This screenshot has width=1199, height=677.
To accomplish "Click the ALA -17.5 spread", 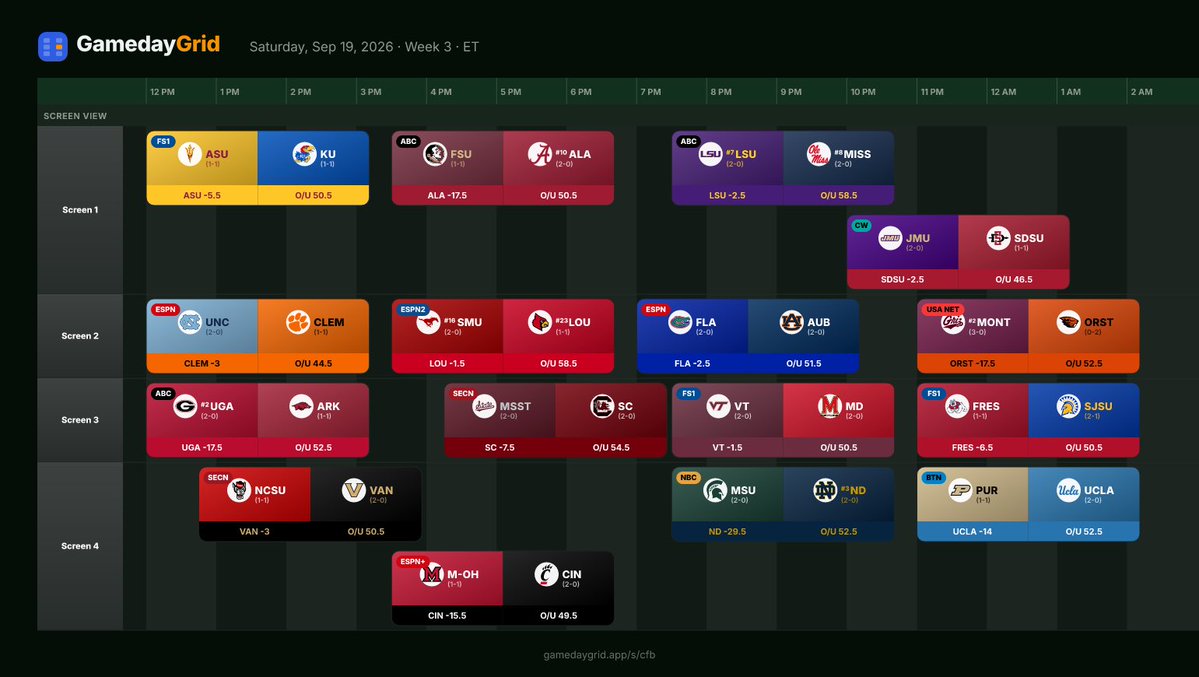I will pyautogui.click(x=447, y=195).
